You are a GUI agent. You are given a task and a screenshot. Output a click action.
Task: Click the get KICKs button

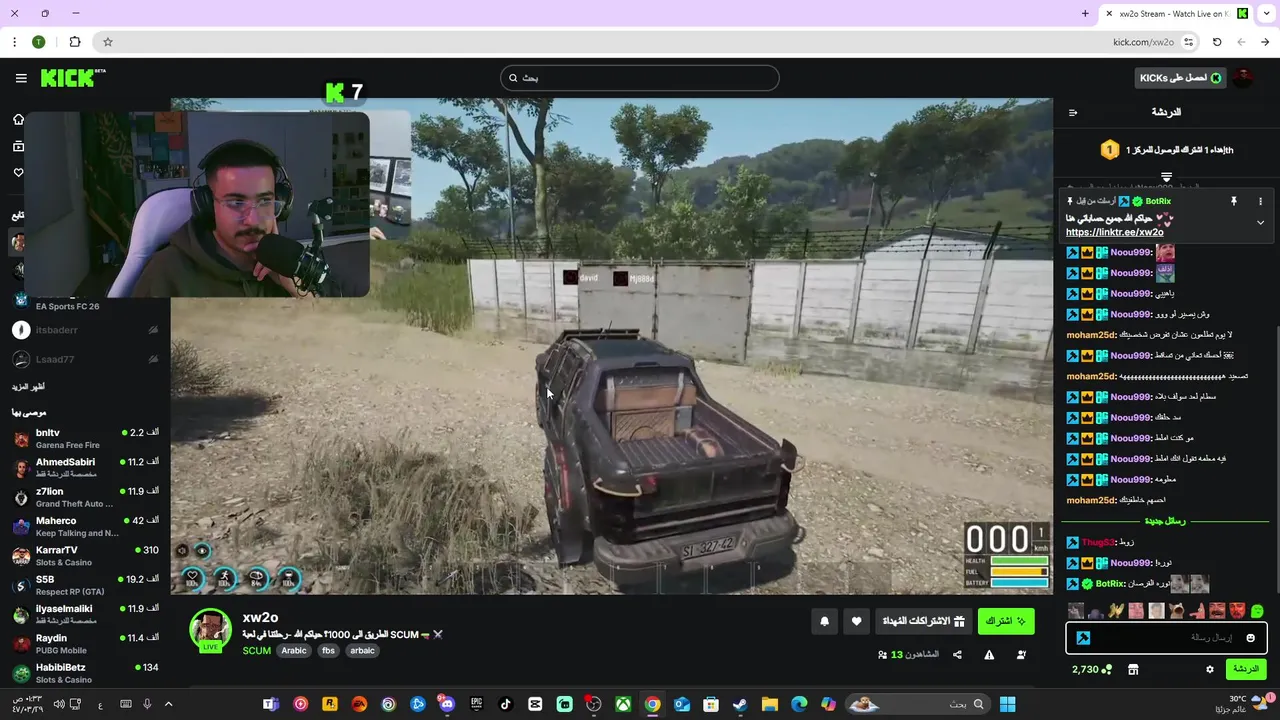pos(1180,78)
